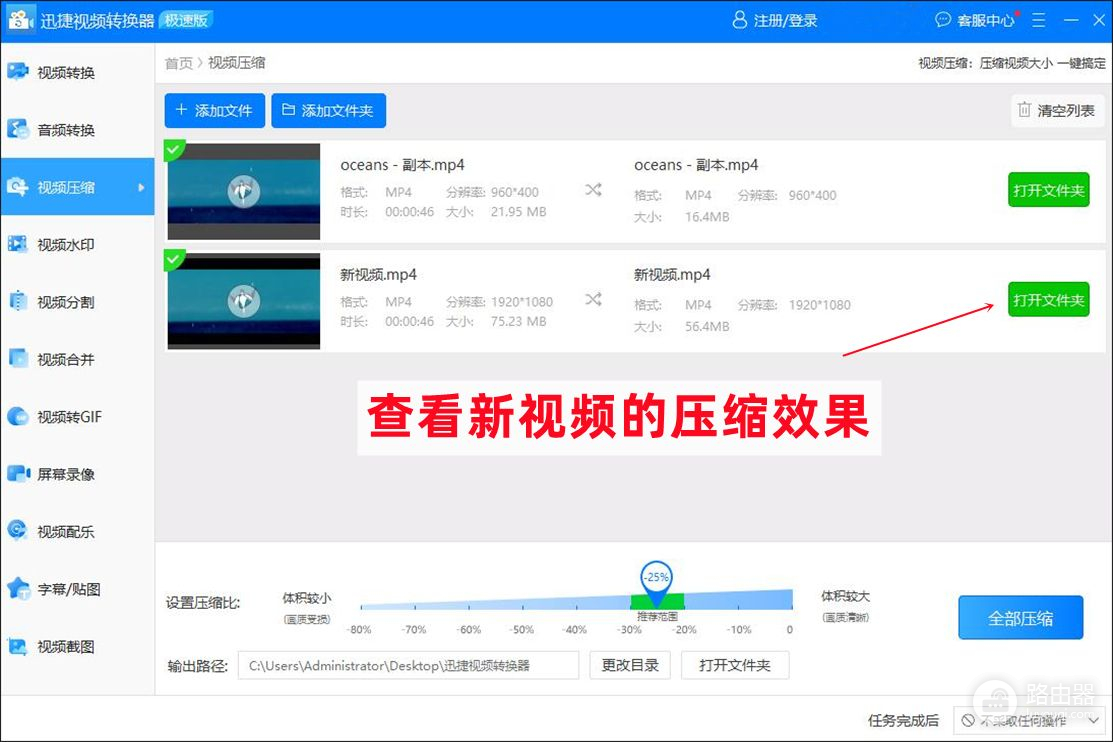Expand the 视频压缩 submenu arrow

click(141, 187)
